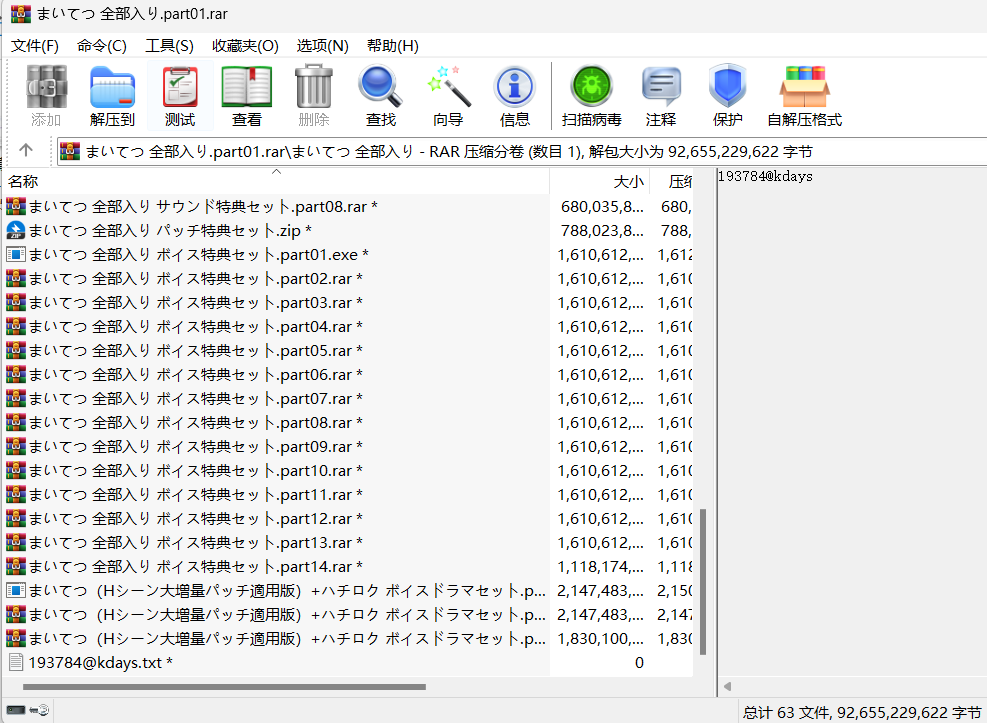This screenshot has width=987, height=723.
Task: Click the Test (测试) archive icon
Action: point(180,97)
